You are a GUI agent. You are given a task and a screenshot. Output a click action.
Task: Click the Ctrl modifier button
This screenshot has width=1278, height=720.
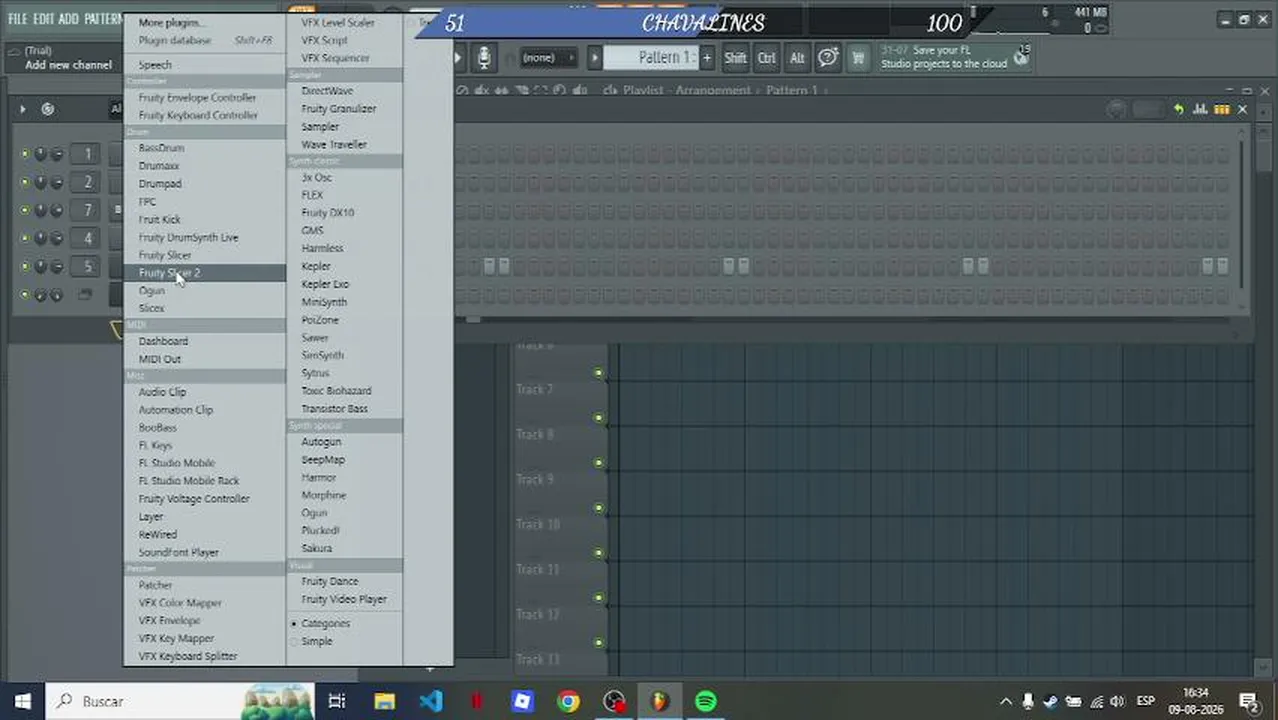767,58
